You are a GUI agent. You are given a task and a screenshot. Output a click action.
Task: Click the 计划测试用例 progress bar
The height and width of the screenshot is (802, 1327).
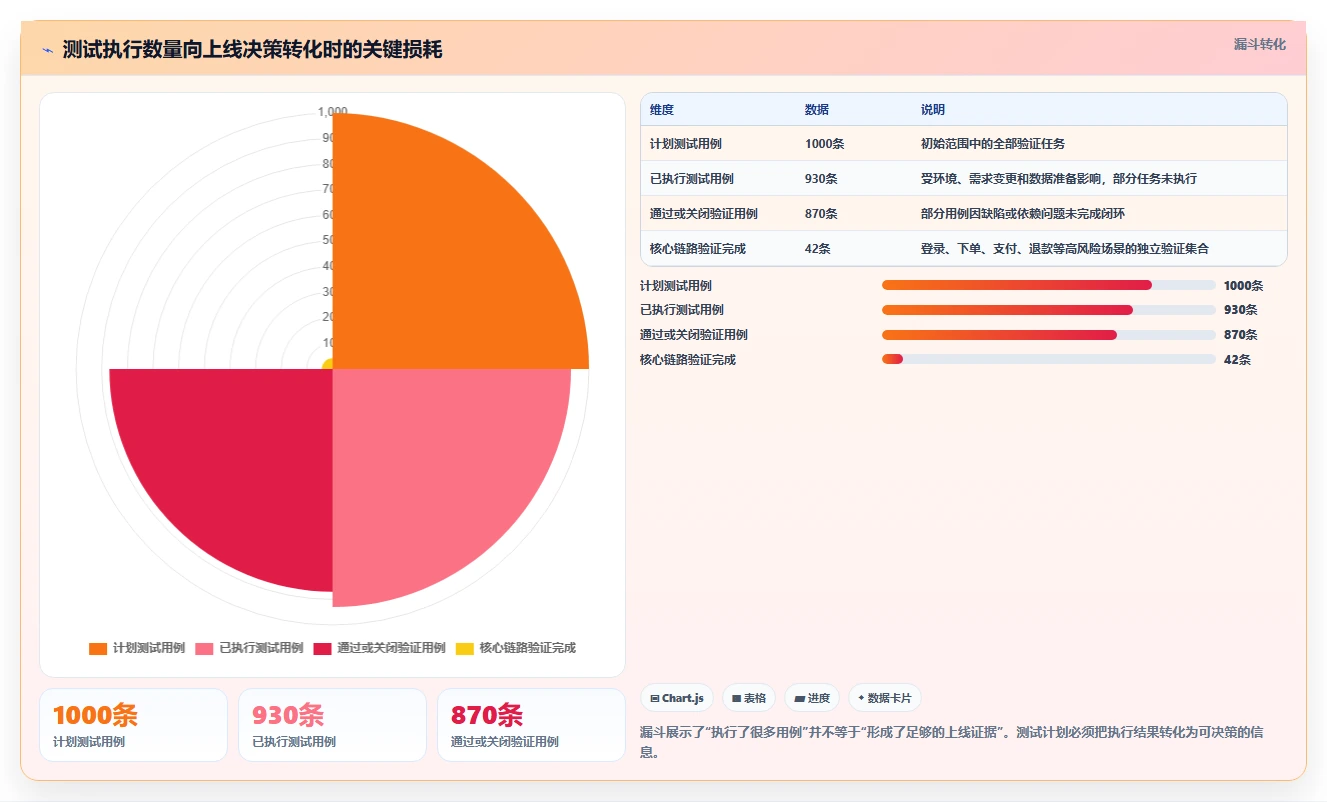(x=1049, y=285)
